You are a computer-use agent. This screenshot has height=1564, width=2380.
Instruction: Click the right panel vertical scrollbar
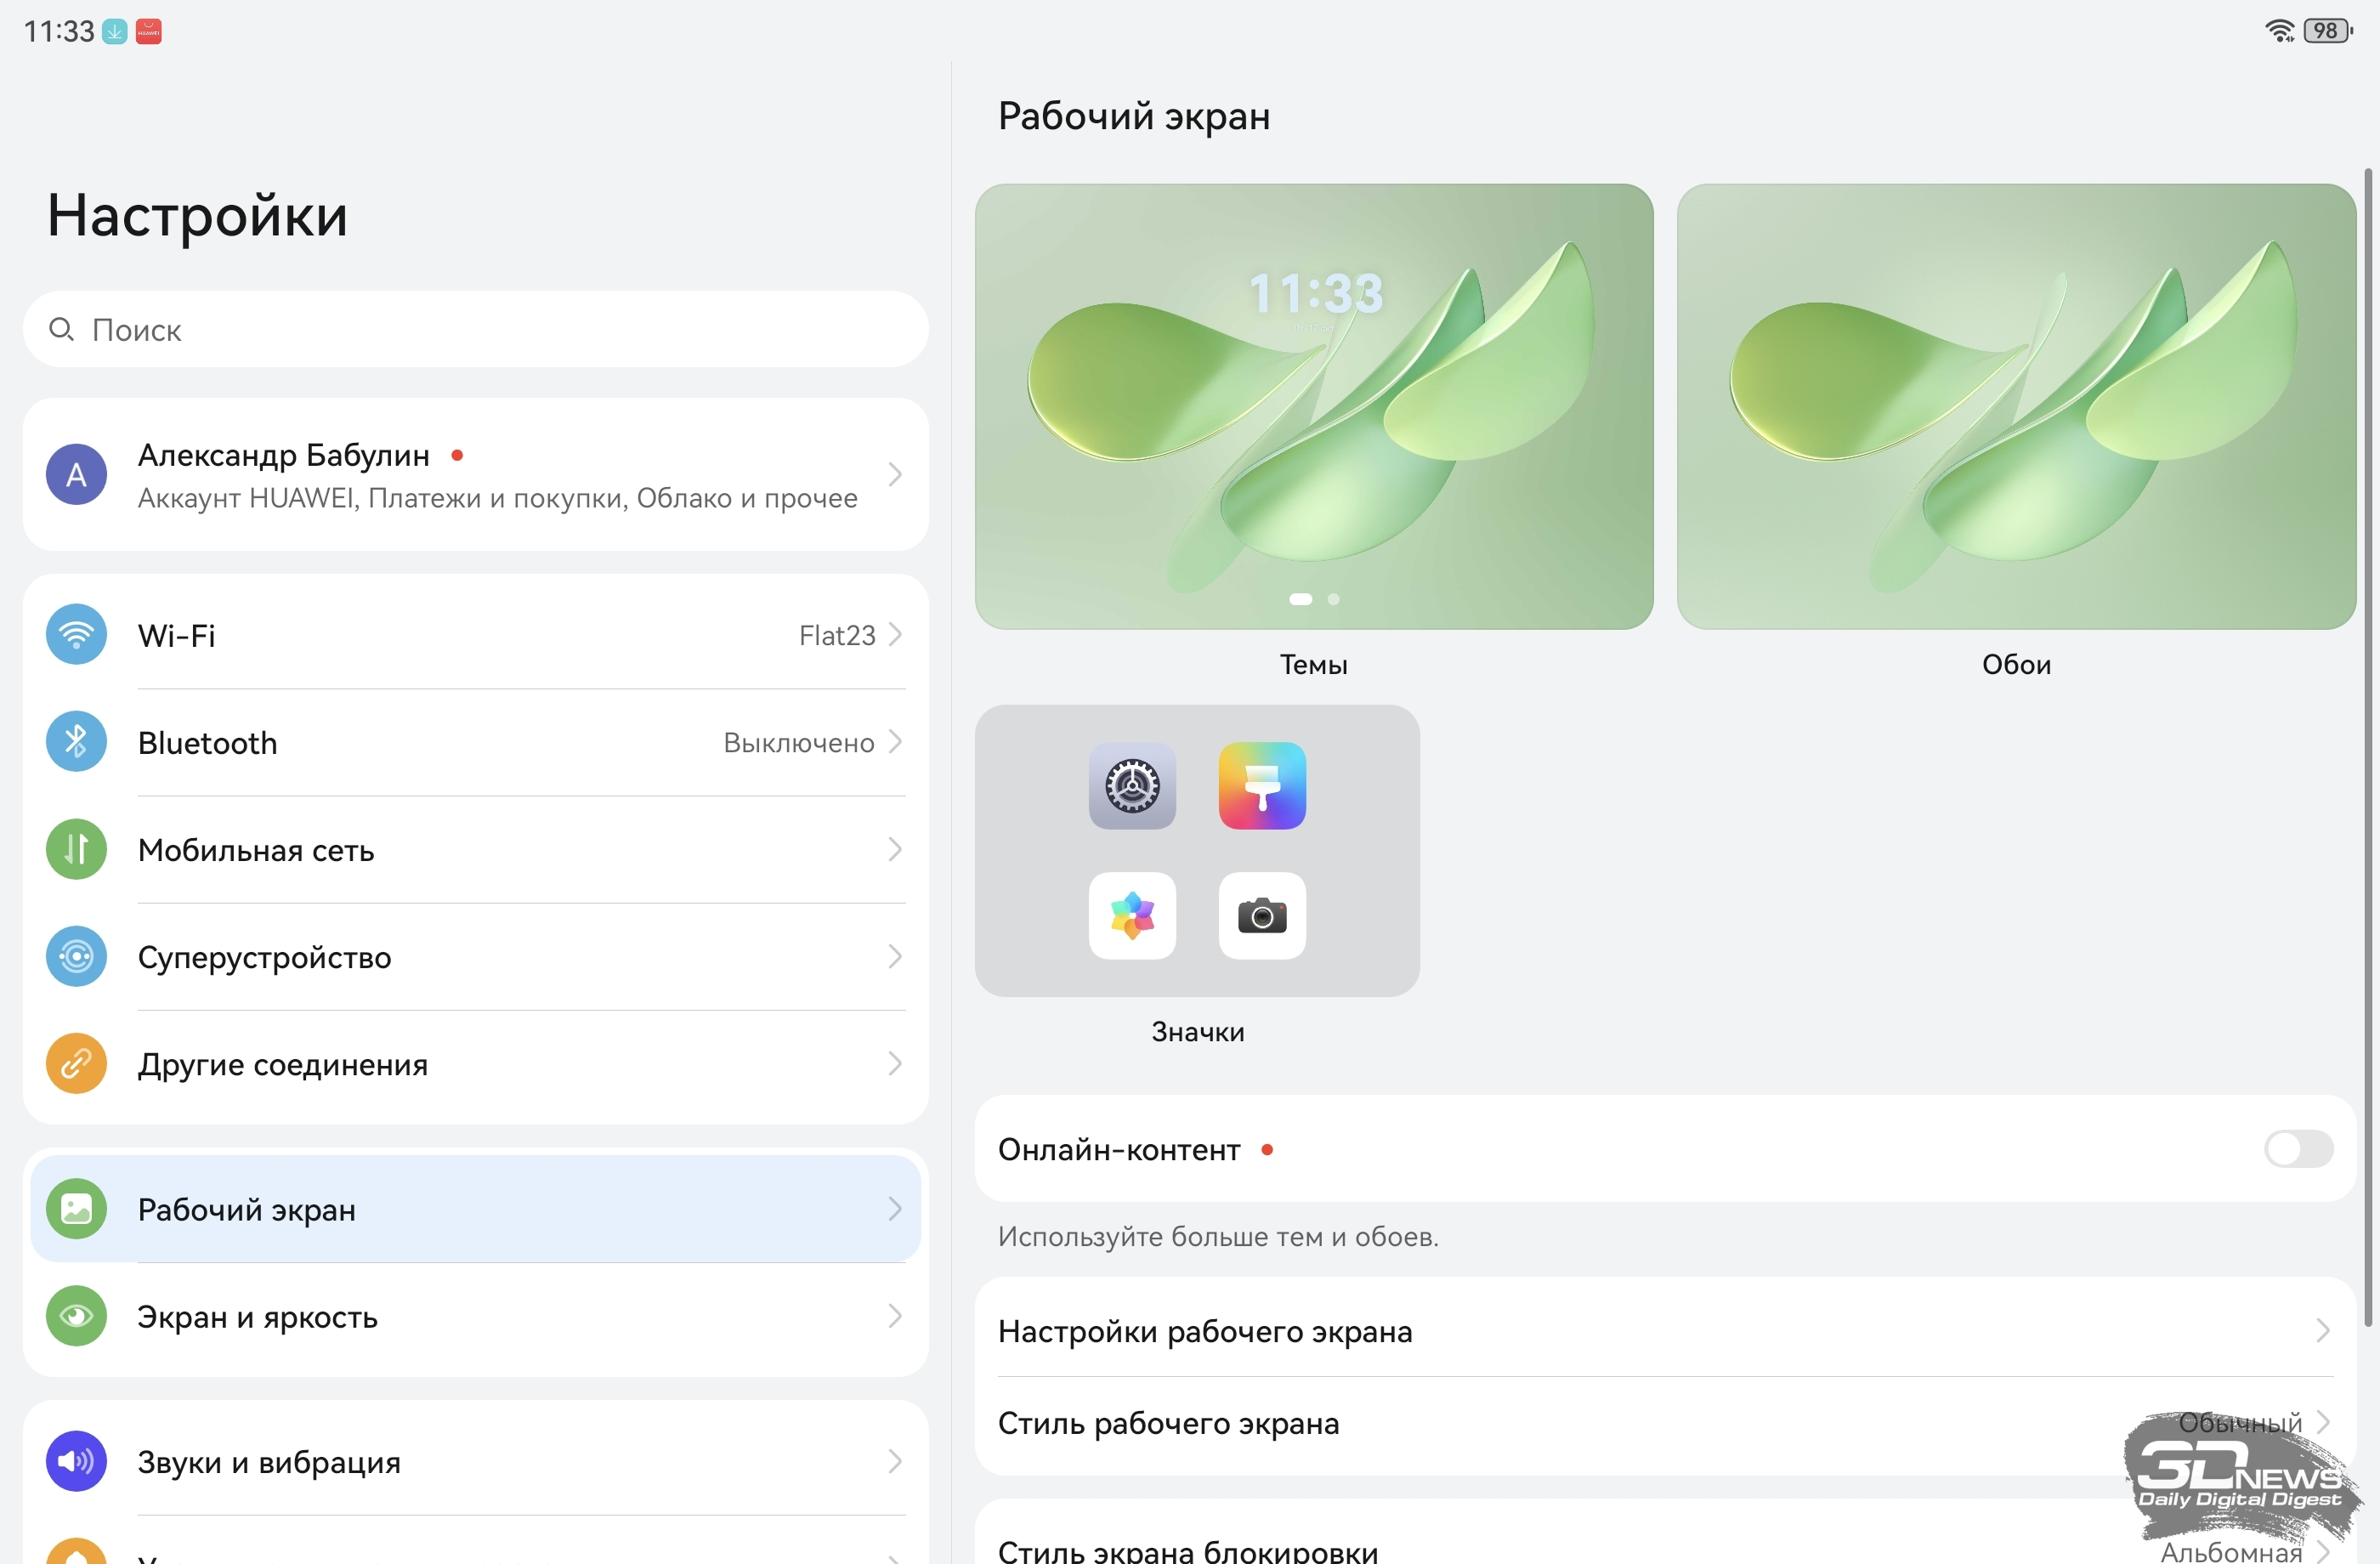tap(2367, 748)
